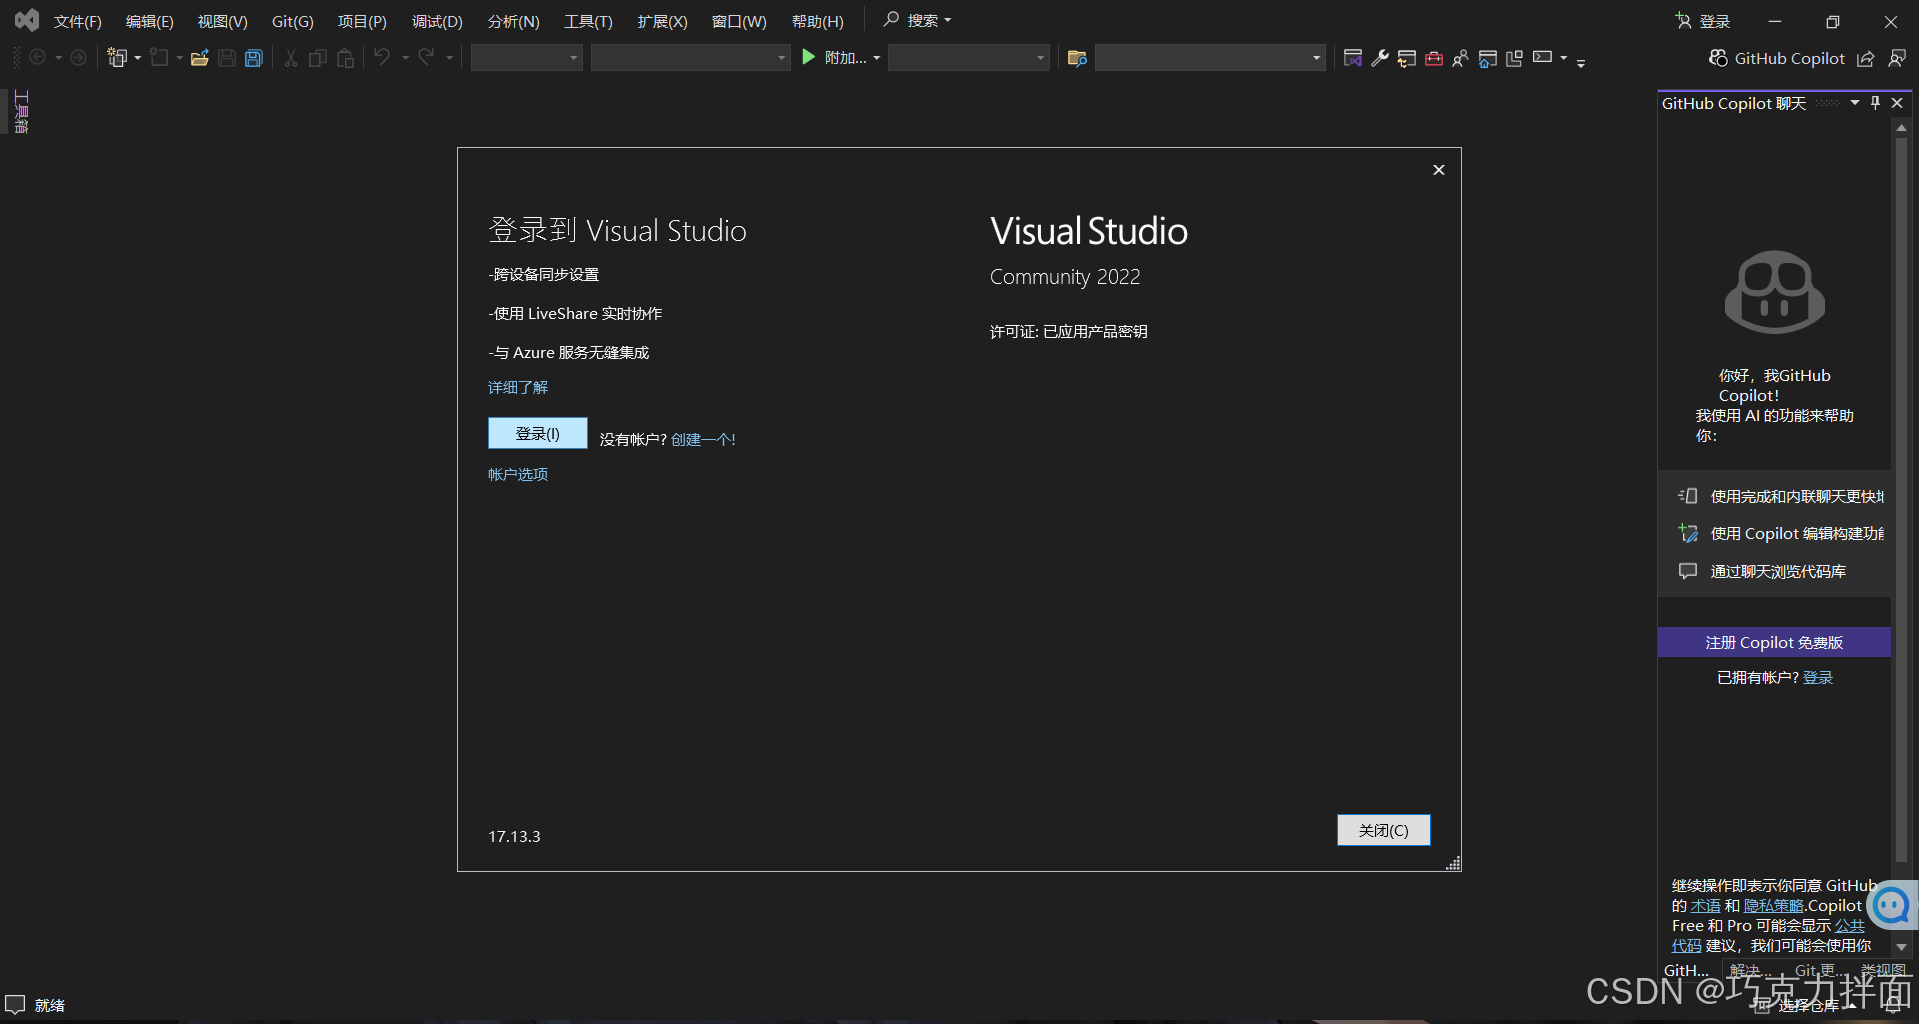Open the Solution Platforms combo box

(x=691, y=58)
